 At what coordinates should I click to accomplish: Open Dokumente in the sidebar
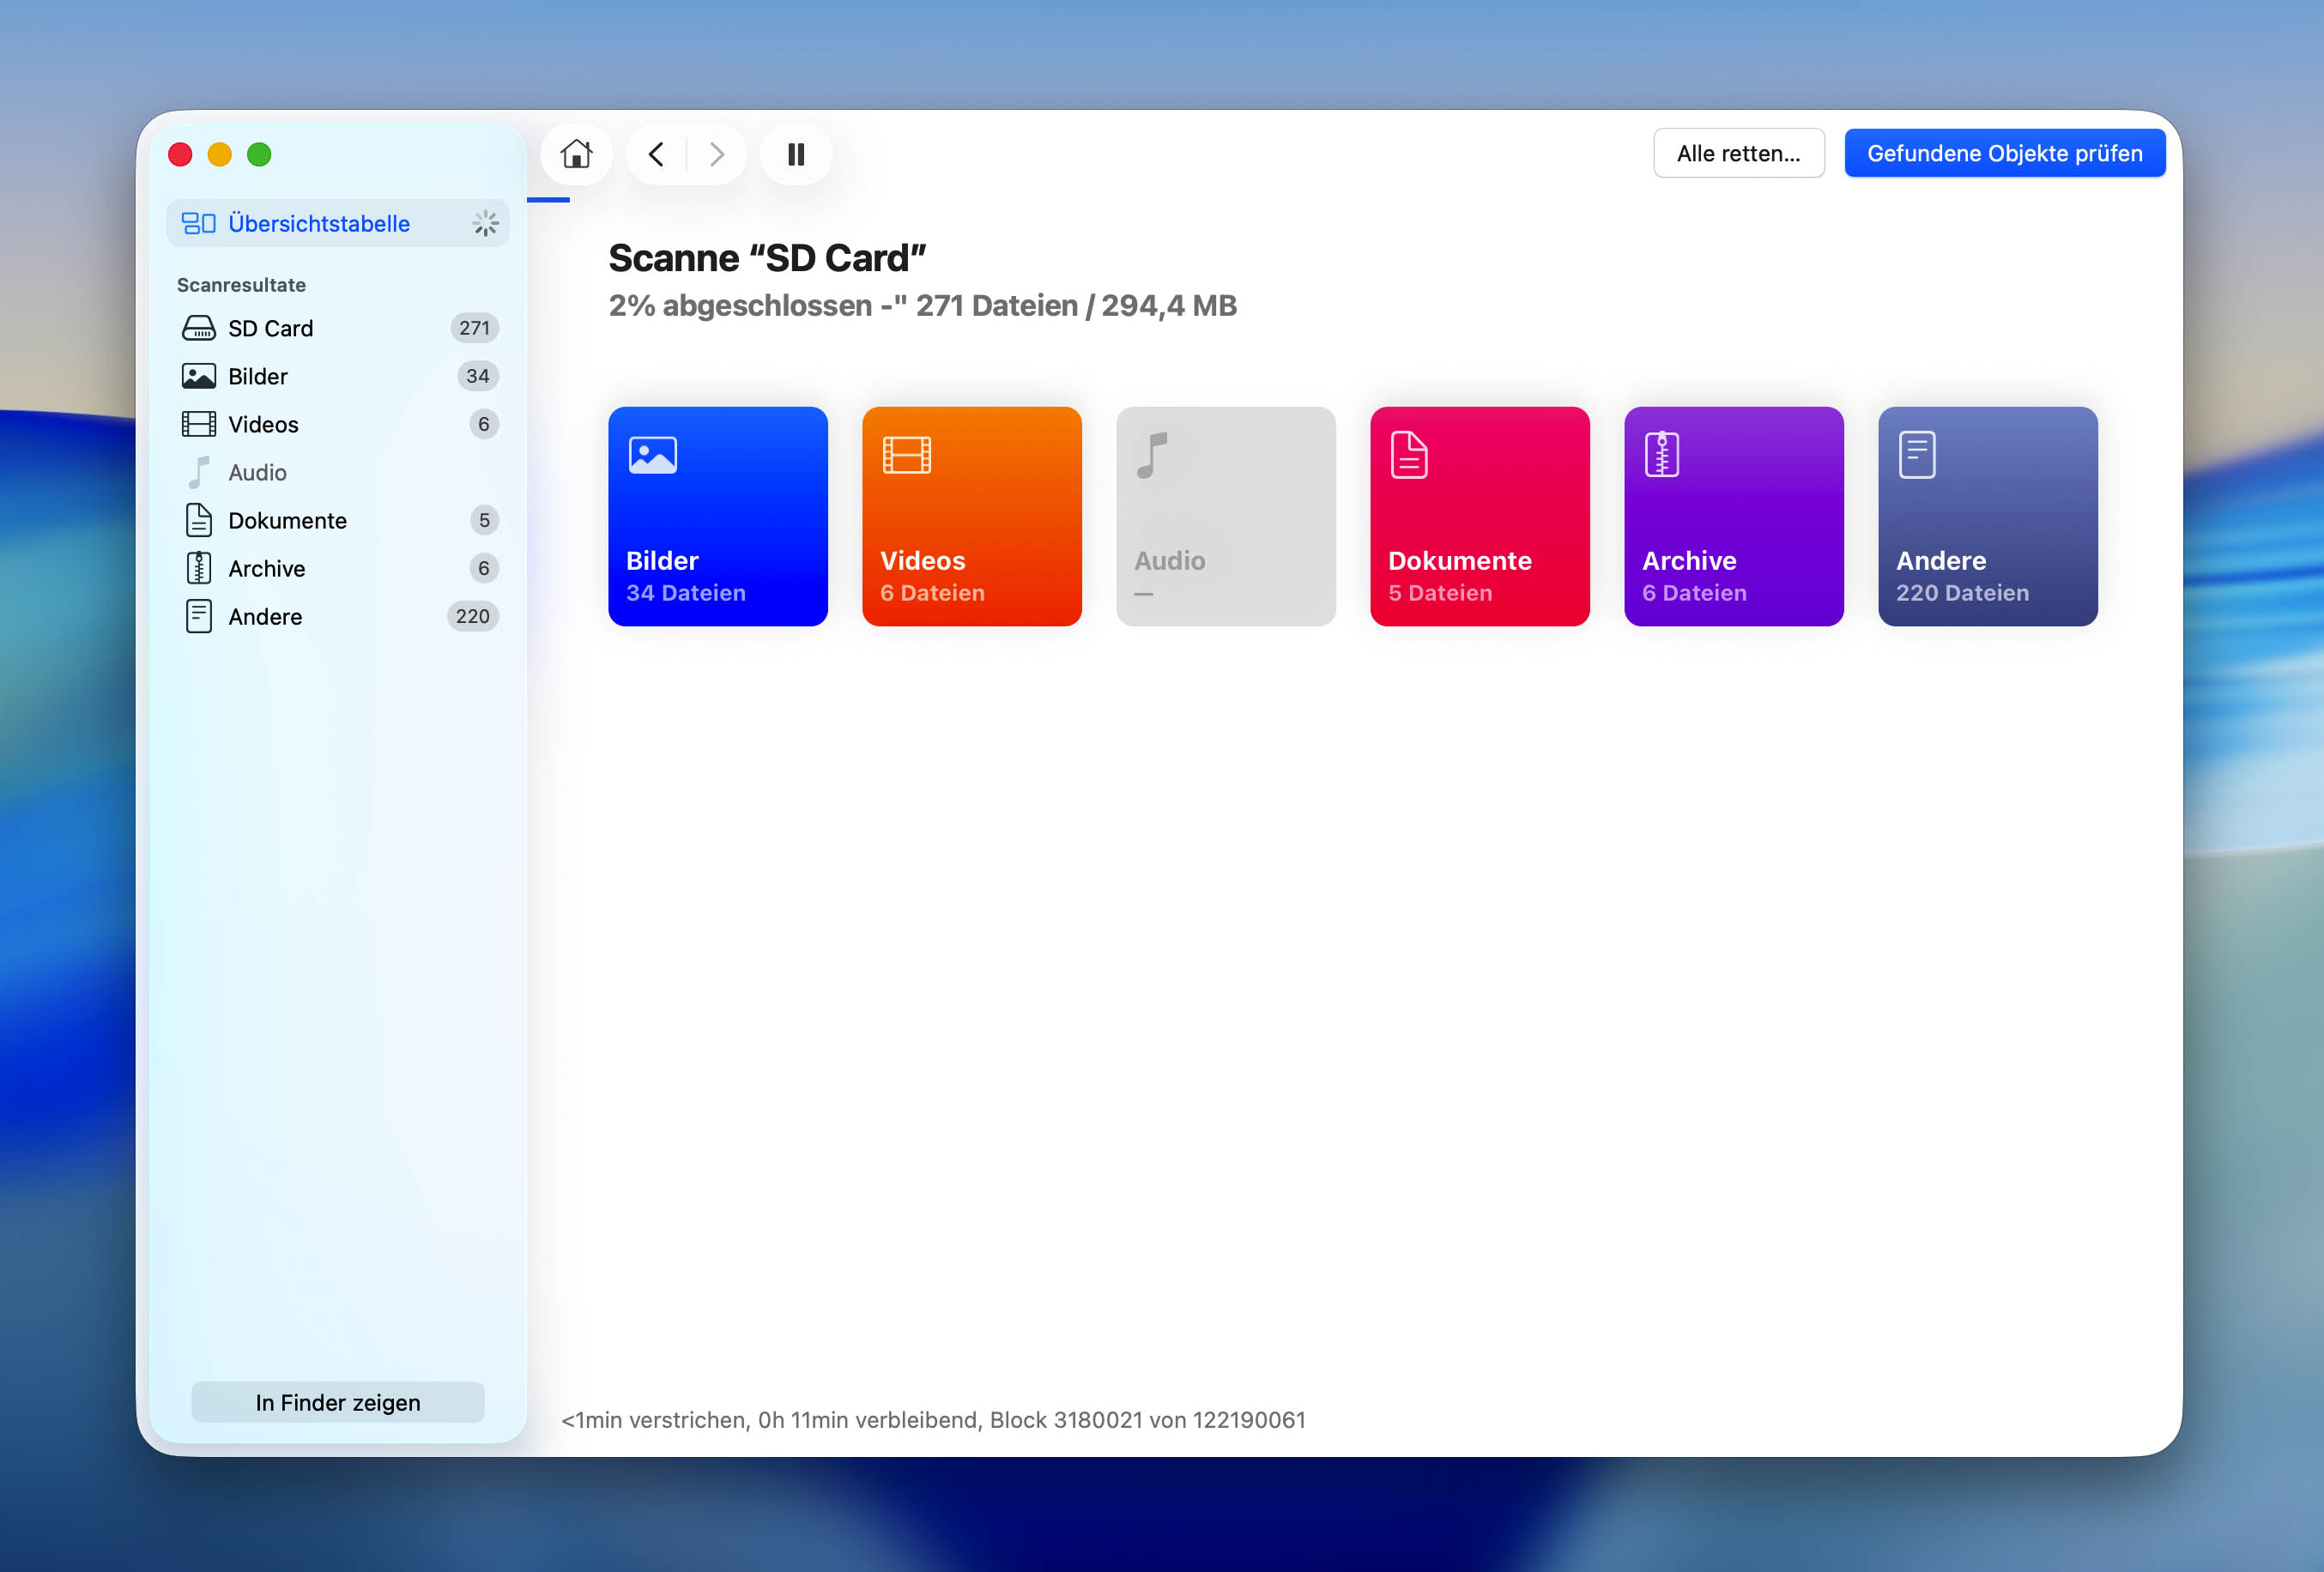tap(338, 520)
